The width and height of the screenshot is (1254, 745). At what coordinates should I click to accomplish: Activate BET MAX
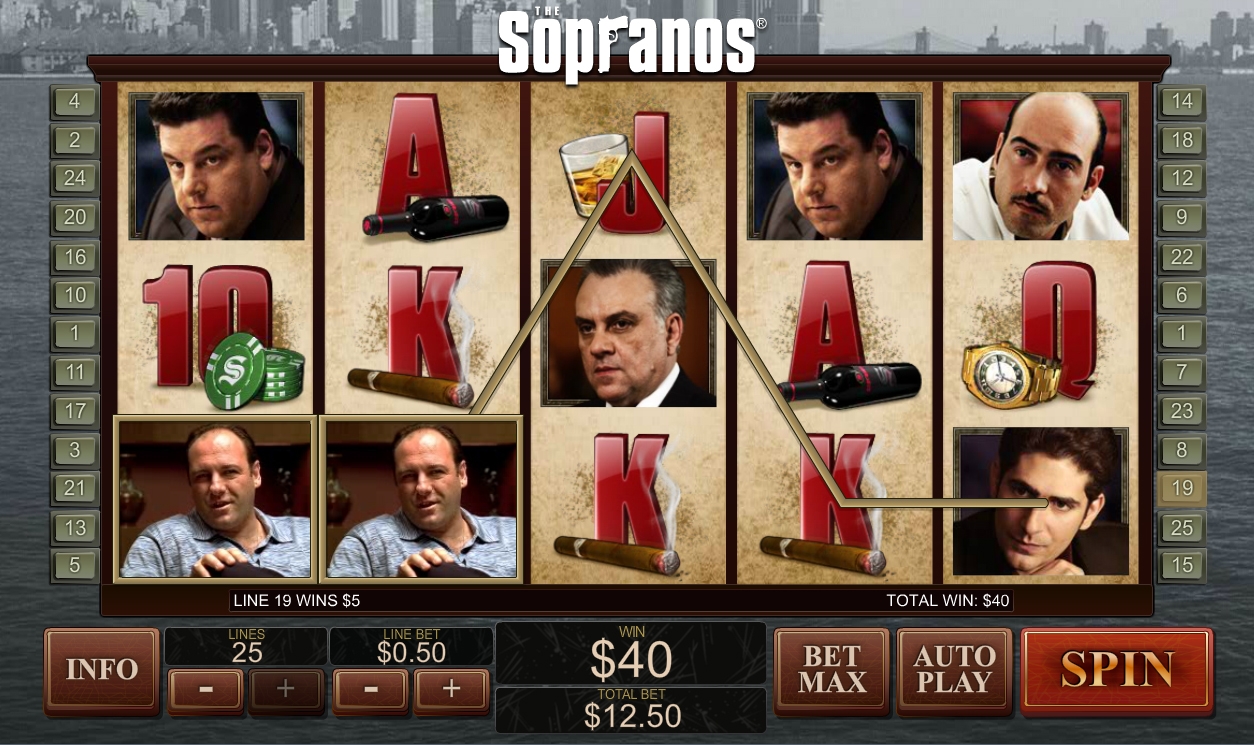click(832, 670)
